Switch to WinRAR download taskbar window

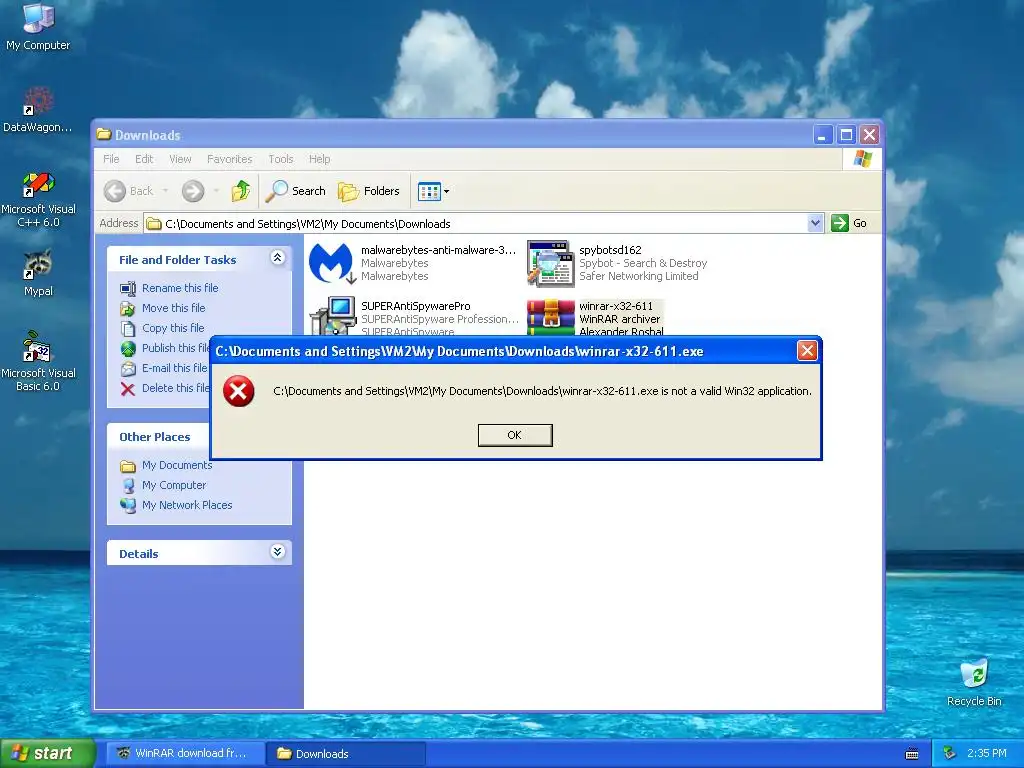(185, 754)
